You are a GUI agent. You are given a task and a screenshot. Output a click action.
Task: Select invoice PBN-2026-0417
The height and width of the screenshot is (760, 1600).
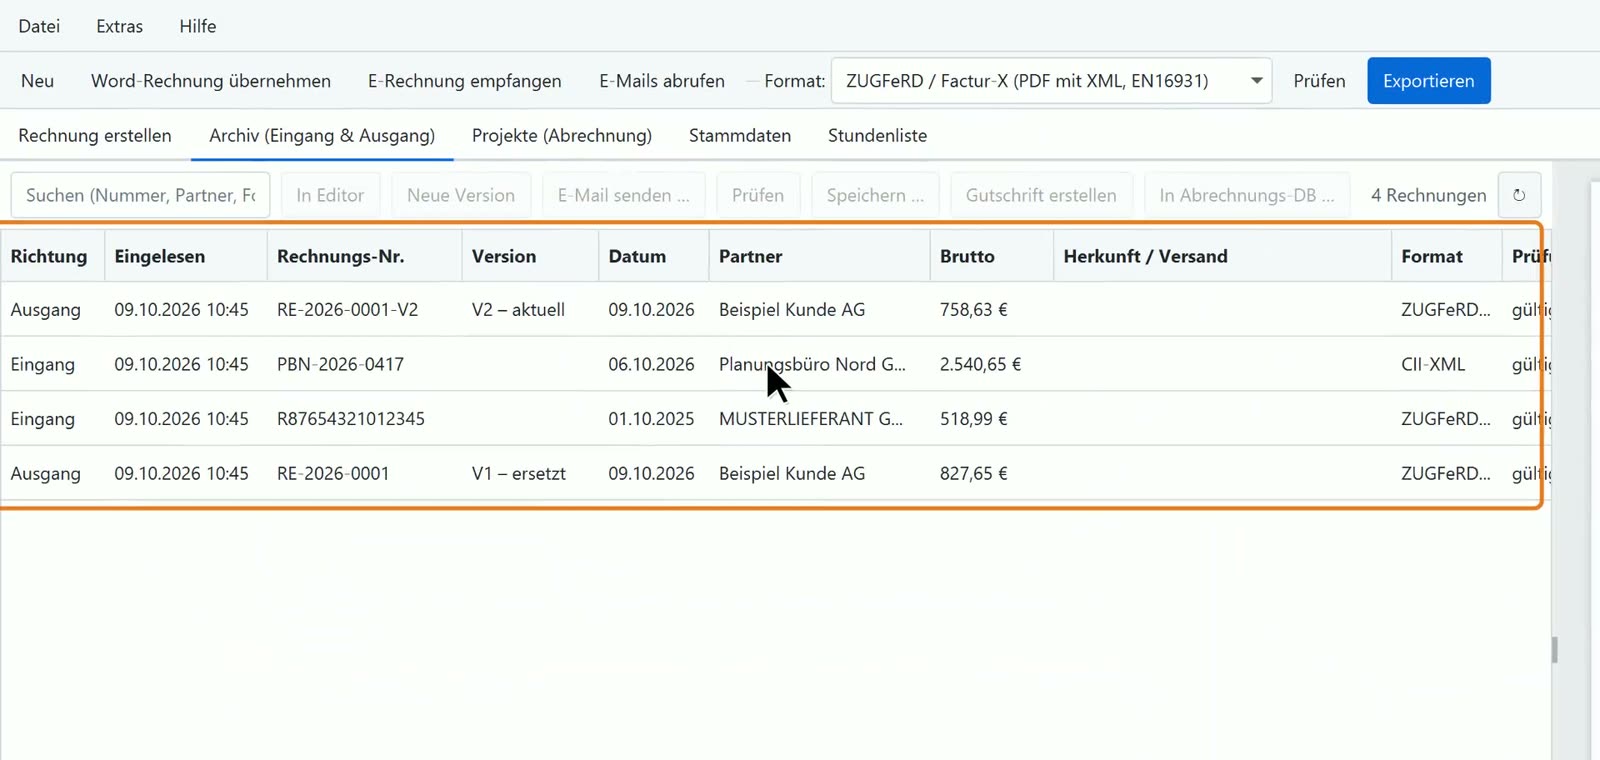(x=340, y=364)
